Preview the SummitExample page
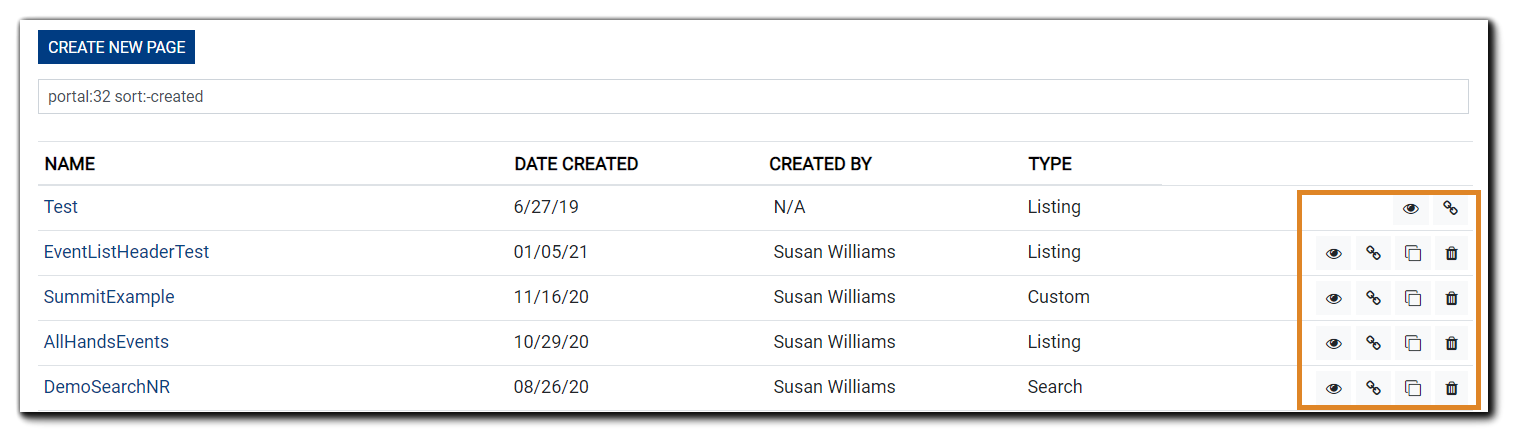Screen dimensions: 1524x448 click(x=1333, y=298)
